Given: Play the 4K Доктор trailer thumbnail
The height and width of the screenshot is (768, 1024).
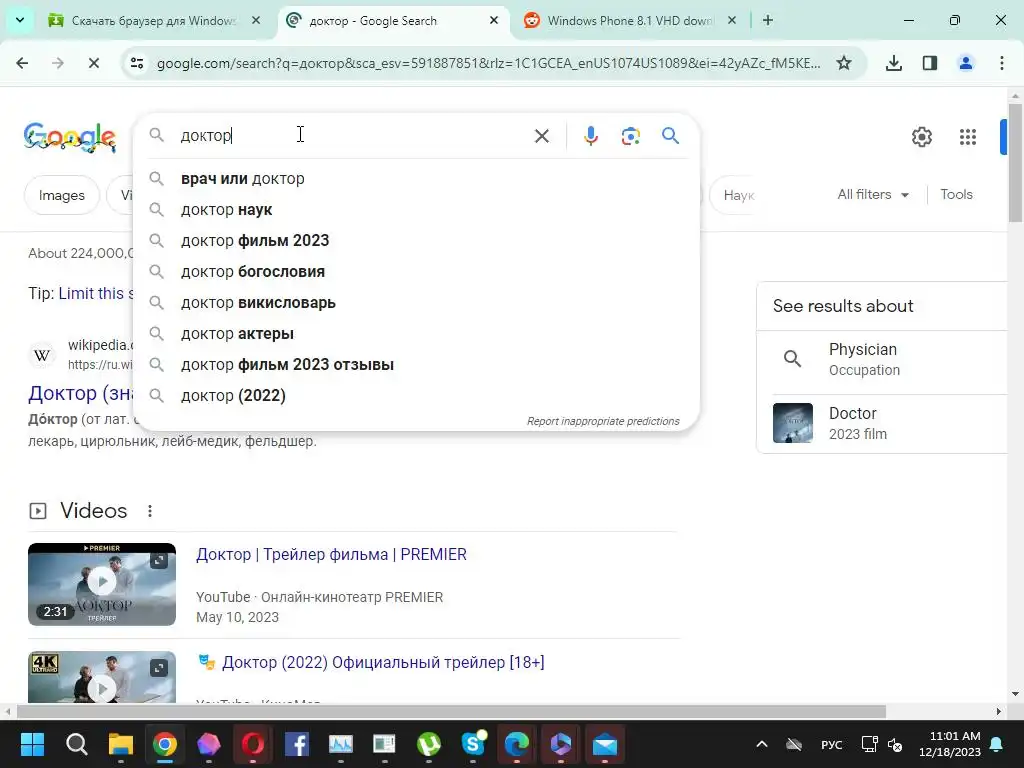Looking at the screenshot, I should [102, 677].
